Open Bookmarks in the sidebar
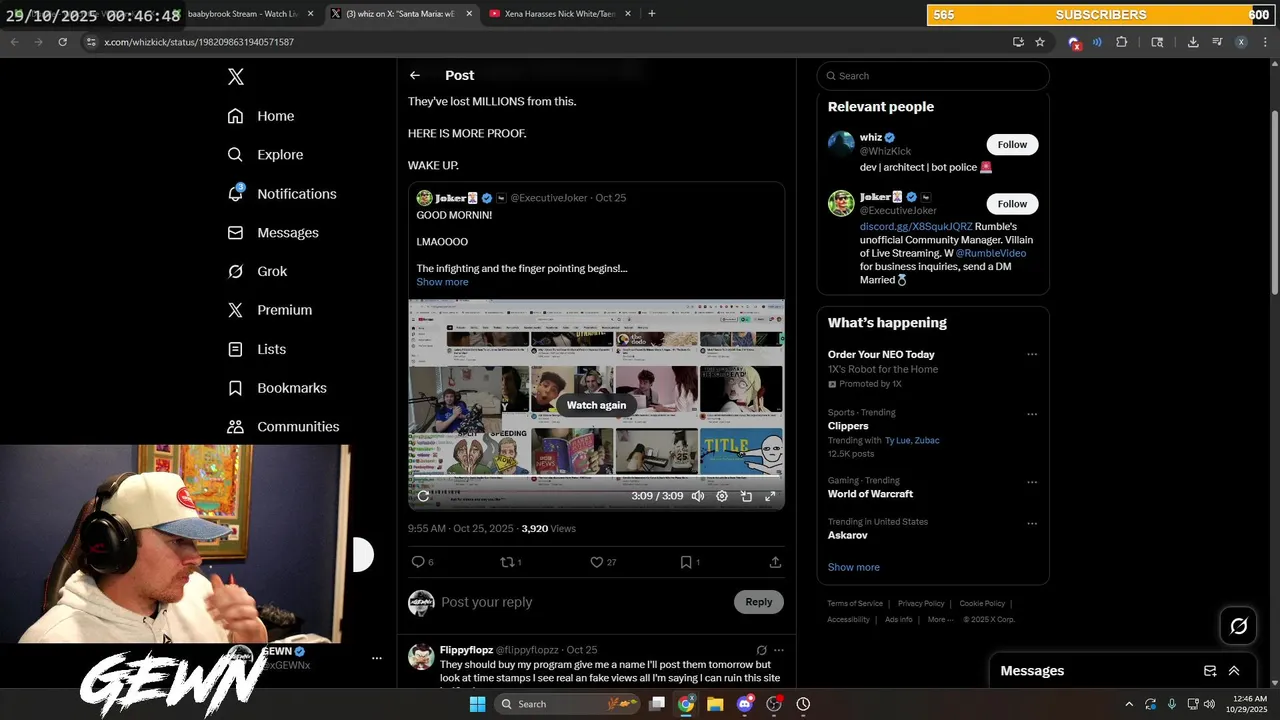1280x720 pixels. 277,388
